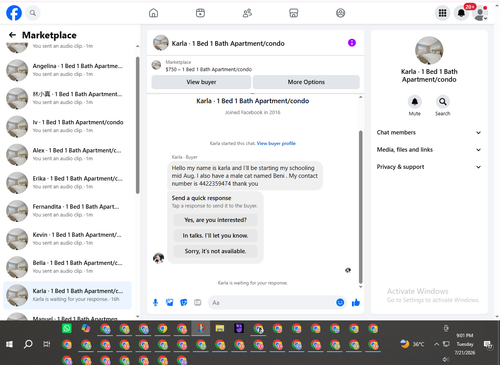This screenshot has height=365, width=500.
Task: Send a thumbs-up like
Action: pos(356,303)
